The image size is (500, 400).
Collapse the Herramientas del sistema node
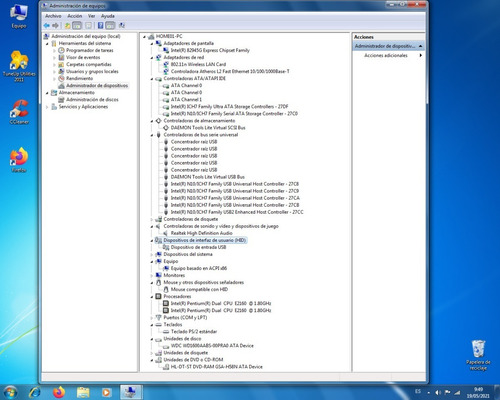pos(47,44)
